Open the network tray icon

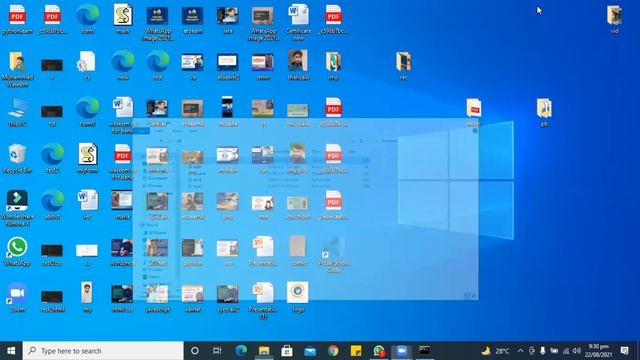[566, 351]
